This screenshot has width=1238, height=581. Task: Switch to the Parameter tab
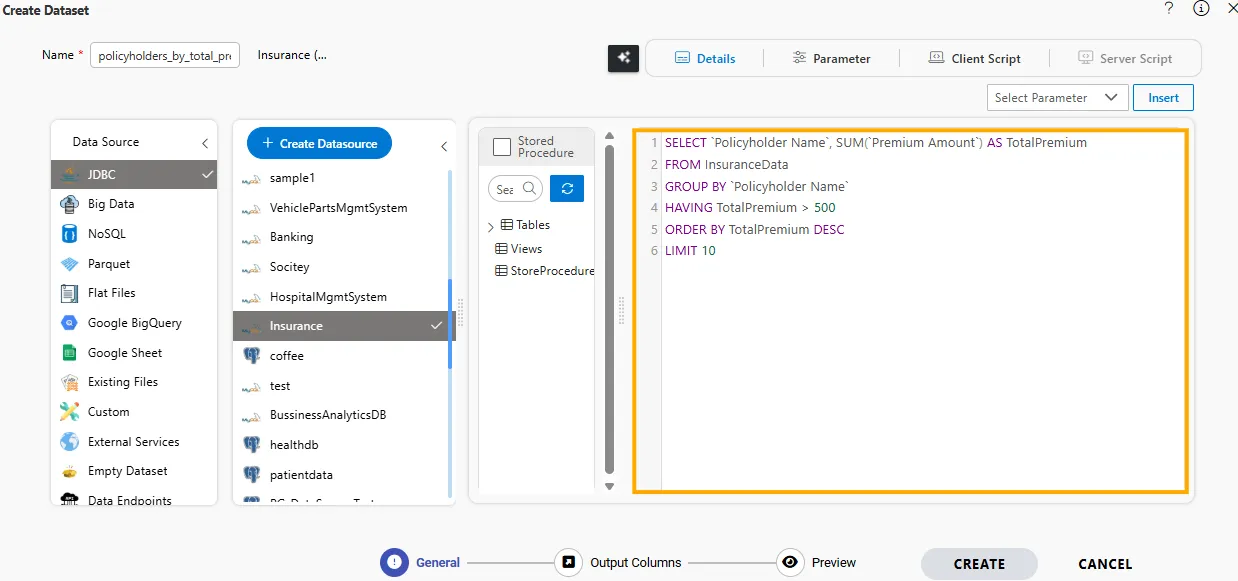831,59
